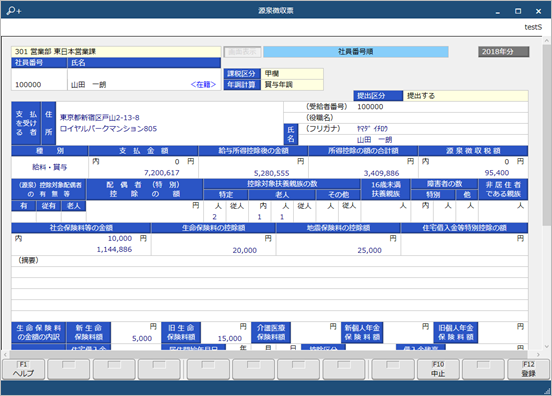Click the vertical scrollbar thumb
The height and width of the screenshot is (396, 552).
coord(546,134)
